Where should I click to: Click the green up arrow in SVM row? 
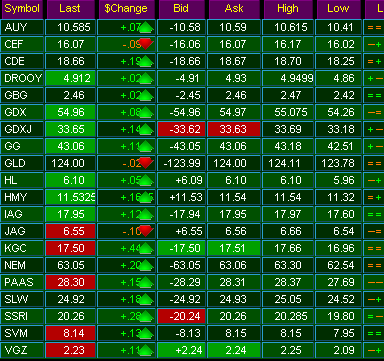tap(146, 333)
